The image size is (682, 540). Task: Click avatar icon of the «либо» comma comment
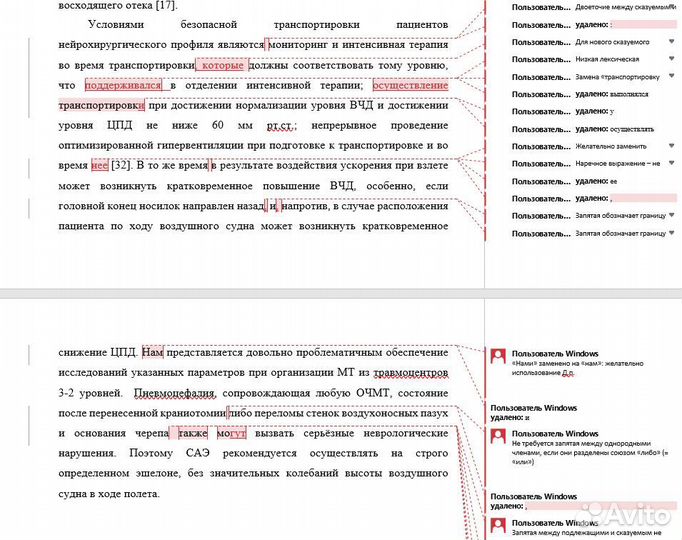click(x=497, y=435)
